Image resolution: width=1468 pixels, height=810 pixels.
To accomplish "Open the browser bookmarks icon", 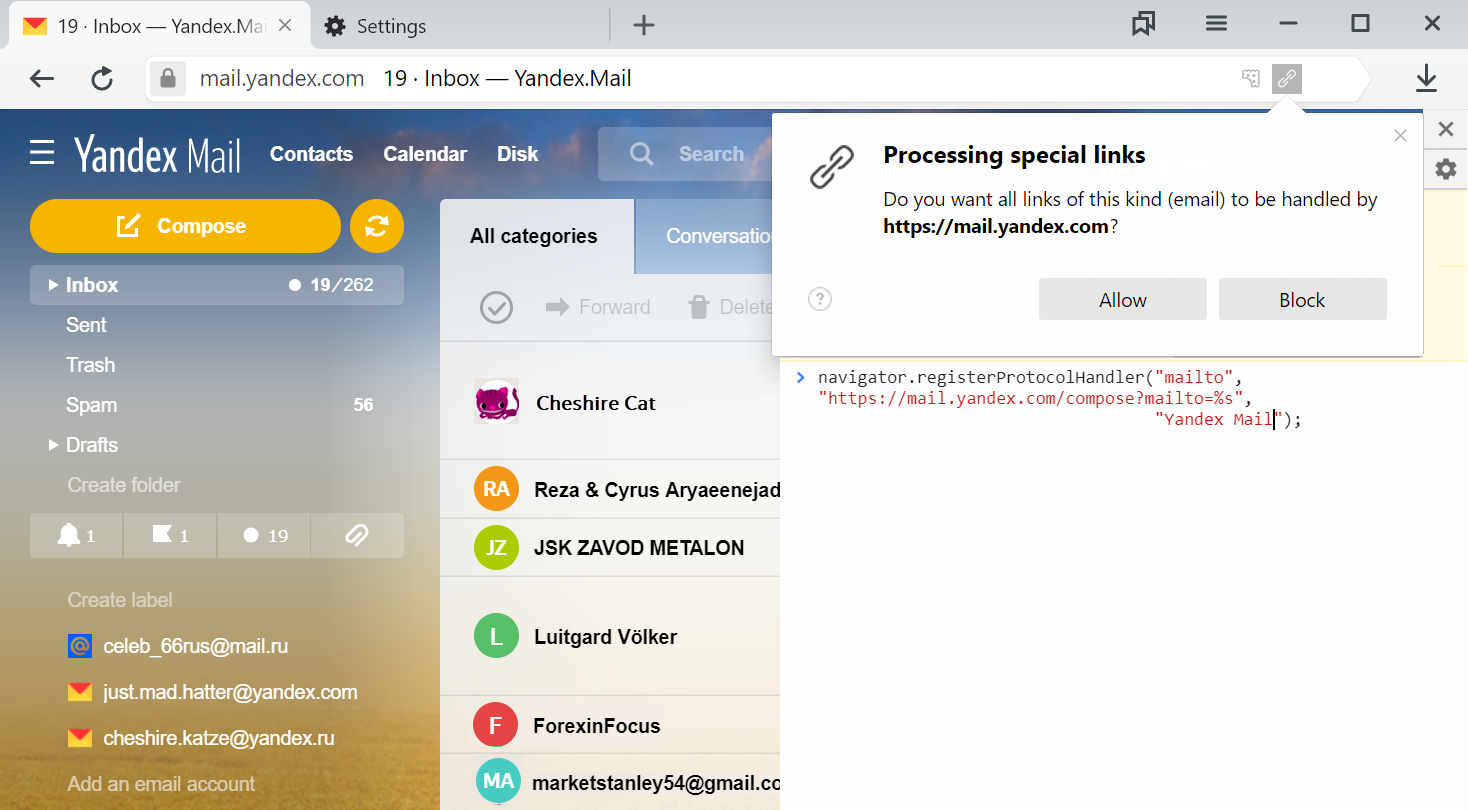I will pos(1143,24).
